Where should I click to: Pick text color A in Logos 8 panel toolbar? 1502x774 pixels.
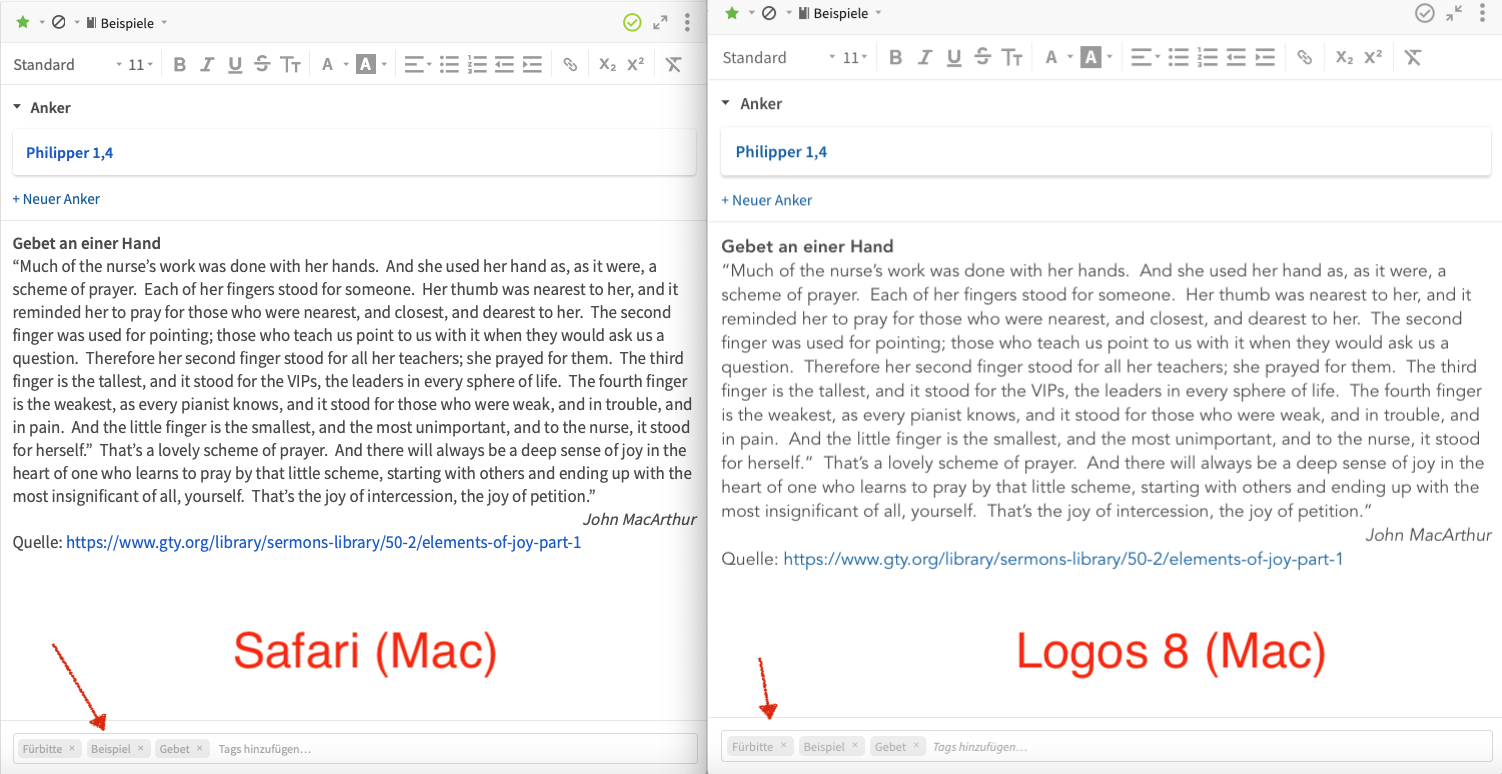[x=1051, y=57]
